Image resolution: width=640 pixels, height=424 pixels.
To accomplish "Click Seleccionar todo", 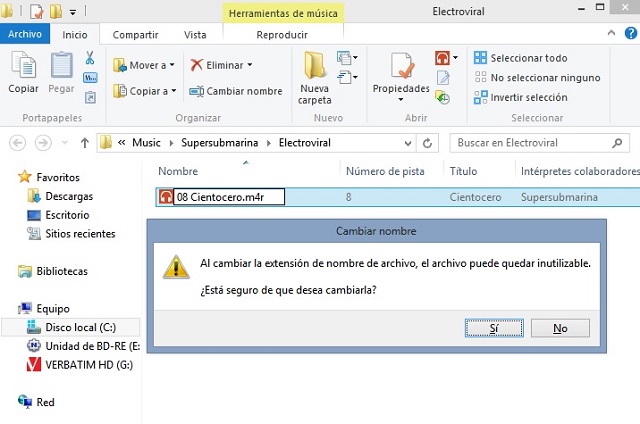I will coord(520,58).
